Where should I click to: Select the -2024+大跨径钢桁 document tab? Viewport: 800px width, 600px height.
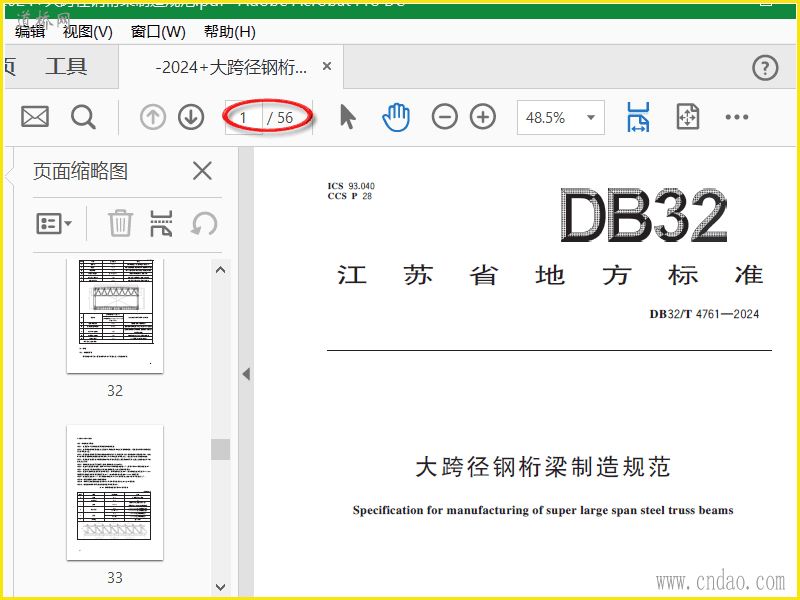(x=231, y=67)
